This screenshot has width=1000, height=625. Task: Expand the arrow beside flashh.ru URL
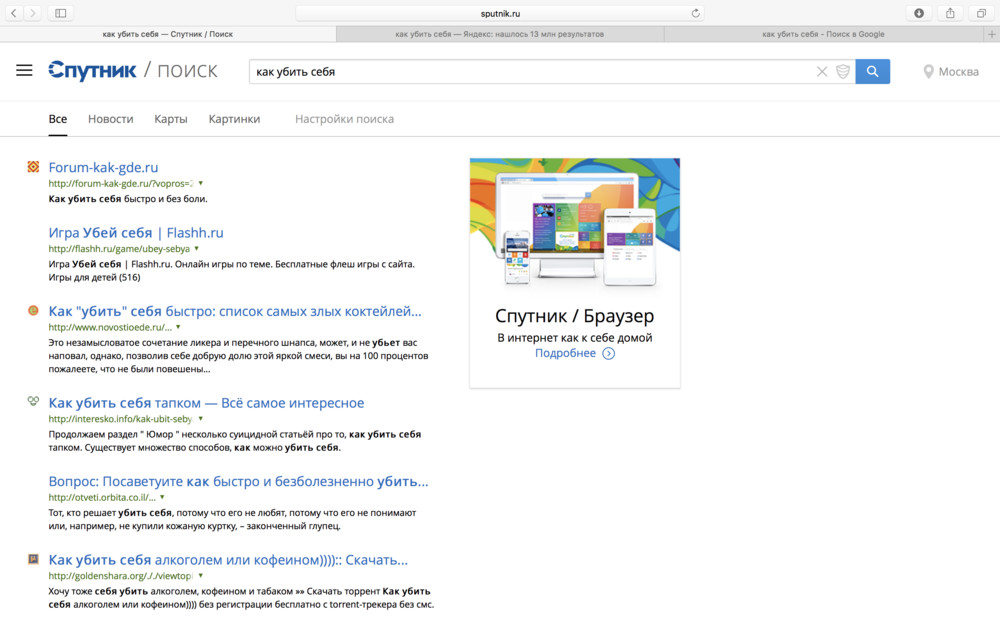click(196, 248)
